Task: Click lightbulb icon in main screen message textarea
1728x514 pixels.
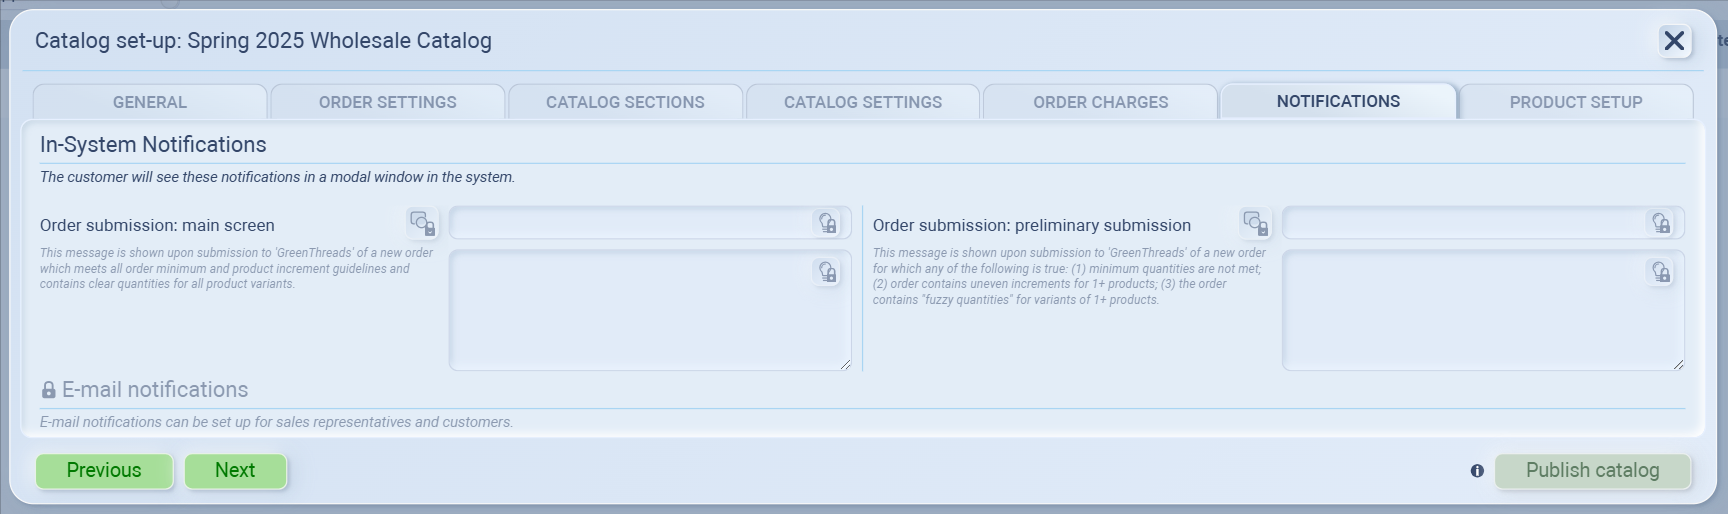Action: [x=828, y=272]
